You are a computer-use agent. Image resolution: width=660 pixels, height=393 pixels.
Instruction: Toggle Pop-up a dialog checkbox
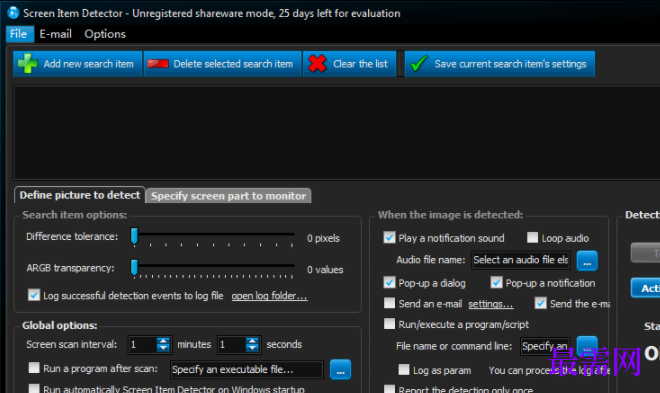point(389,282)
